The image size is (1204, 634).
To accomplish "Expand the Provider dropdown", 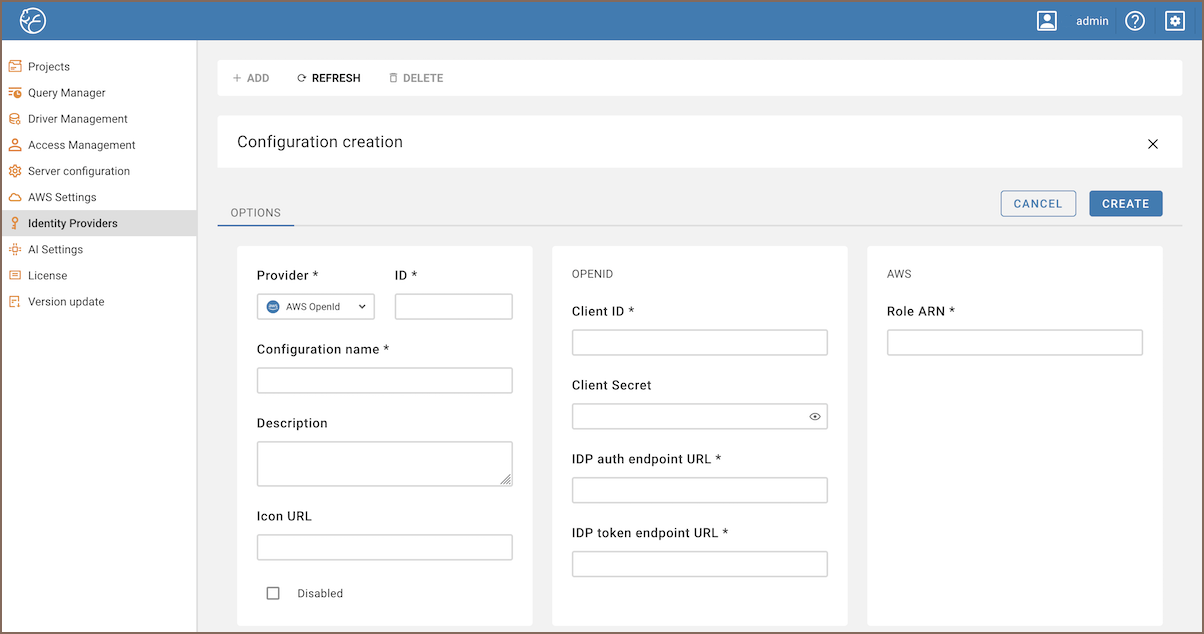I will tap(316, 307).
